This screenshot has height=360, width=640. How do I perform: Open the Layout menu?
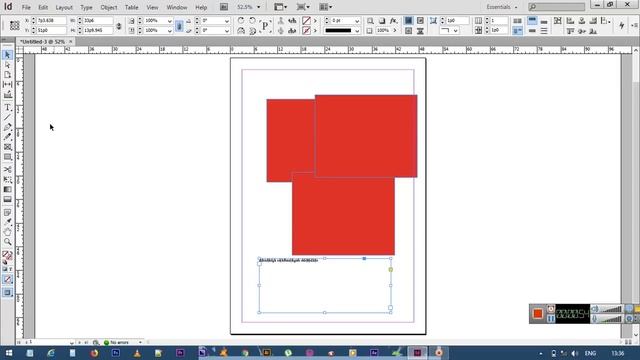64,7
